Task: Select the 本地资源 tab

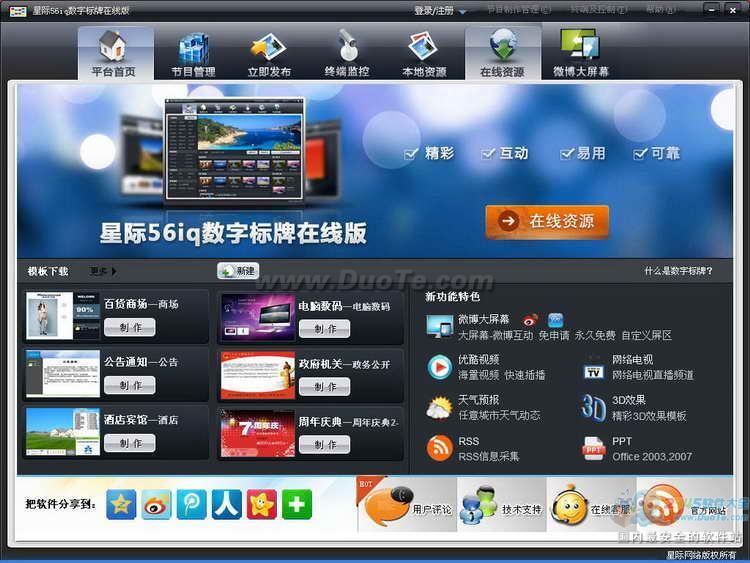Action: (424, 53)
